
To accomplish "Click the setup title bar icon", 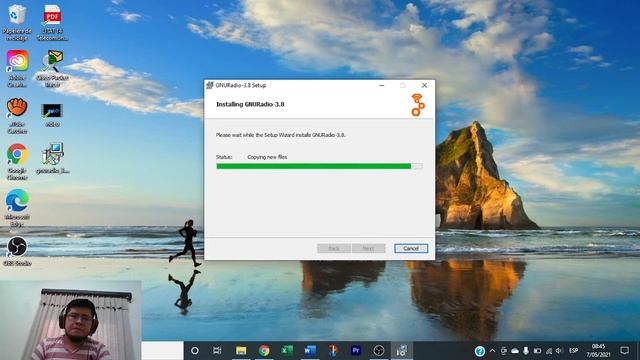I will tap(210, 85).
